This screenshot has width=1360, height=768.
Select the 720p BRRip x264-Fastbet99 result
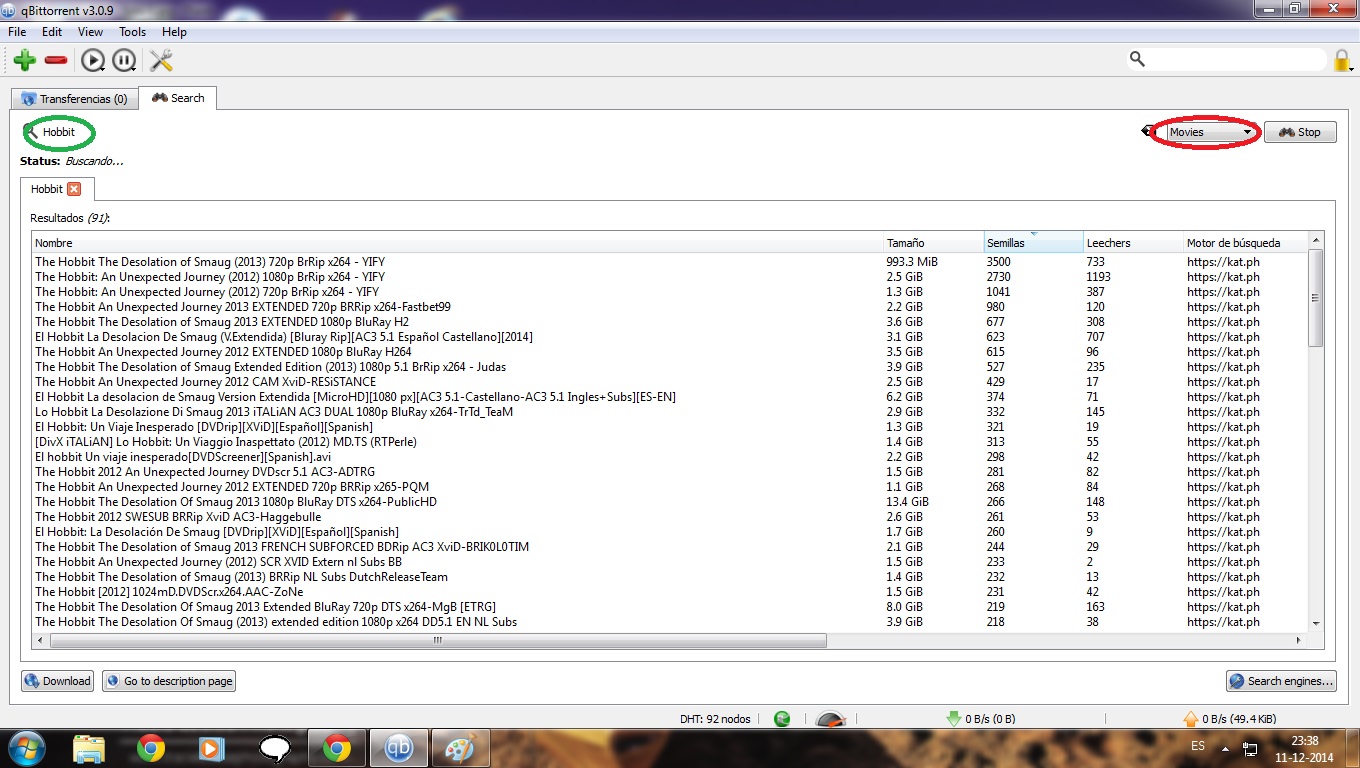669,307
